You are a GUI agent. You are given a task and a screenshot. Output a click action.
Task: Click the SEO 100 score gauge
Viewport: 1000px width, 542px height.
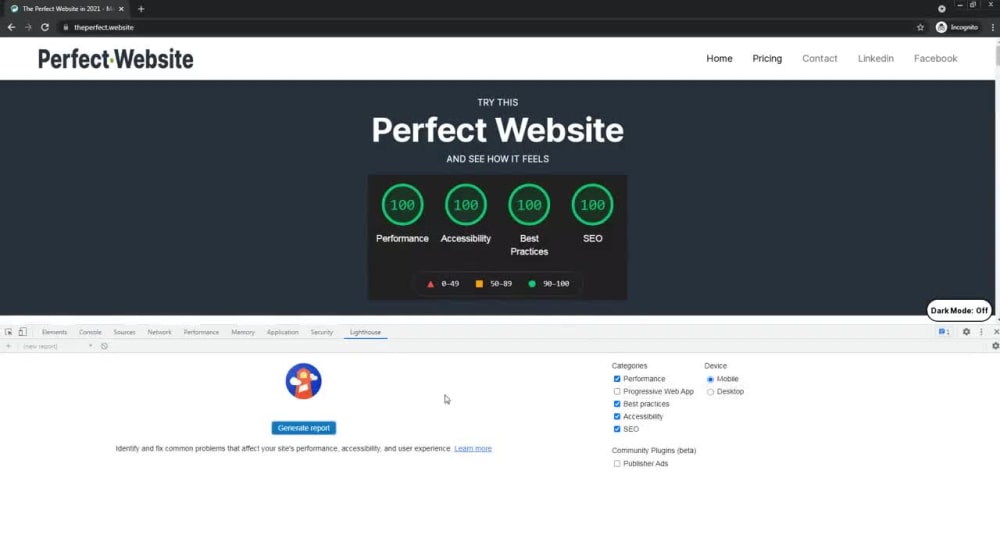592,205
